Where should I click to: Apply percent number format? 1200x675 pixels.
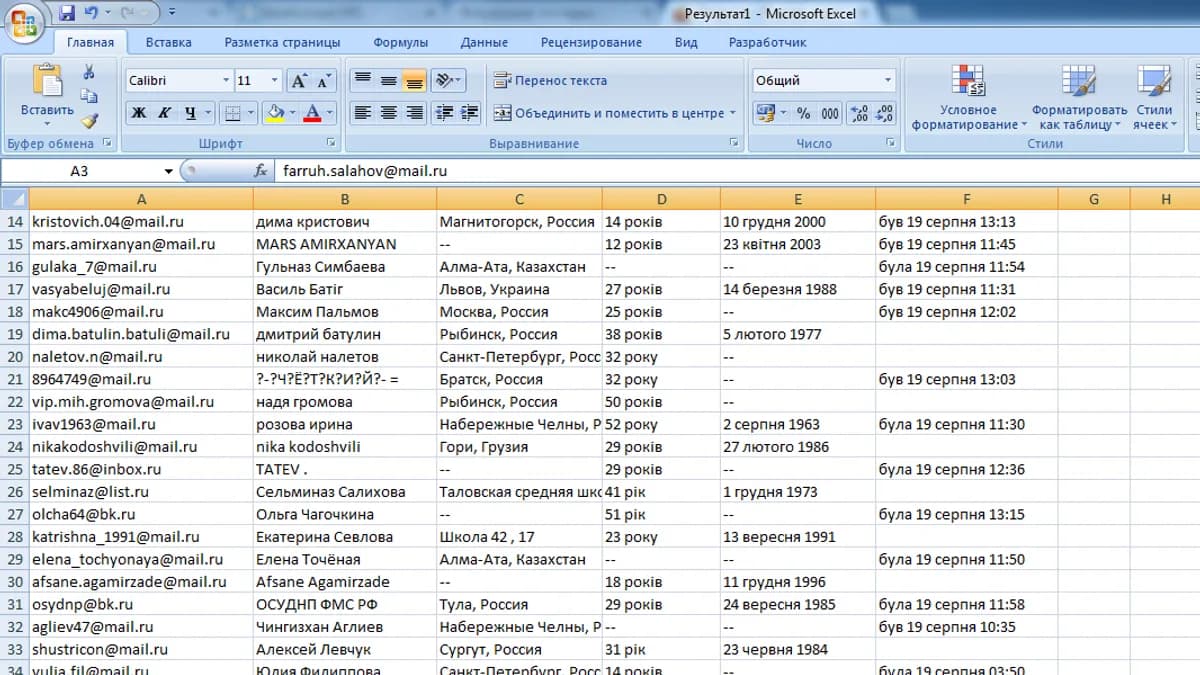(x=803, y=113)
